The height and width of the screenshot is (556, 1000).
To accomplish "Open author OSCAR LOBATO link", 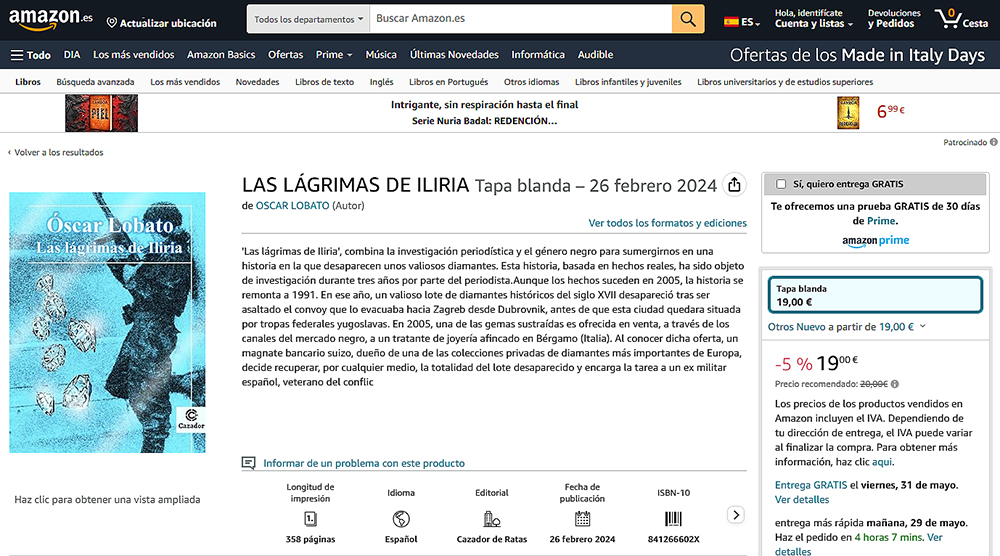I will (x=292, y=206).
